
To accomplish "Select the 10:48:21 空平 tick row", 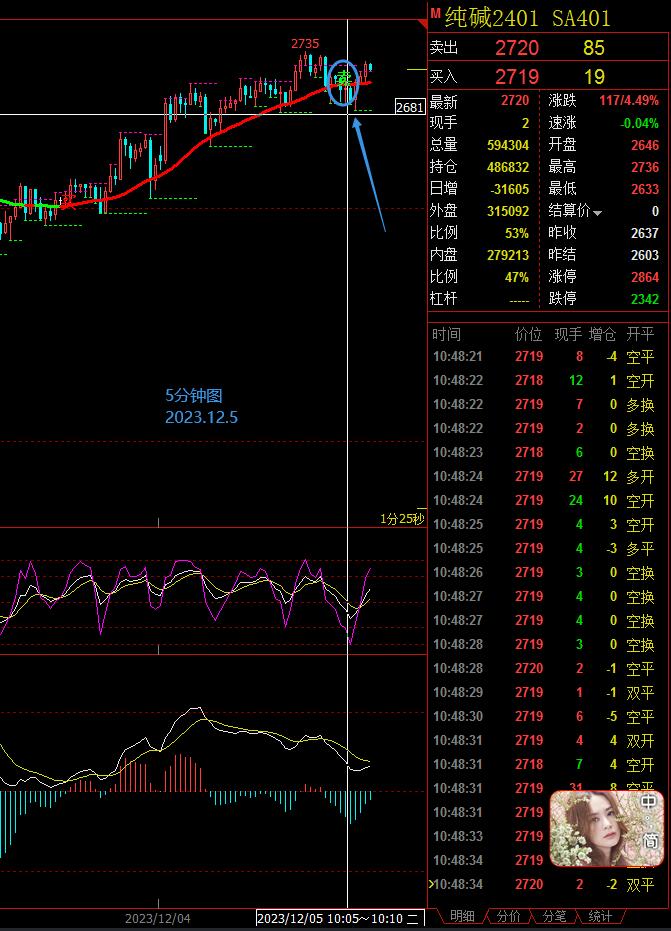I will pos(543,357).
